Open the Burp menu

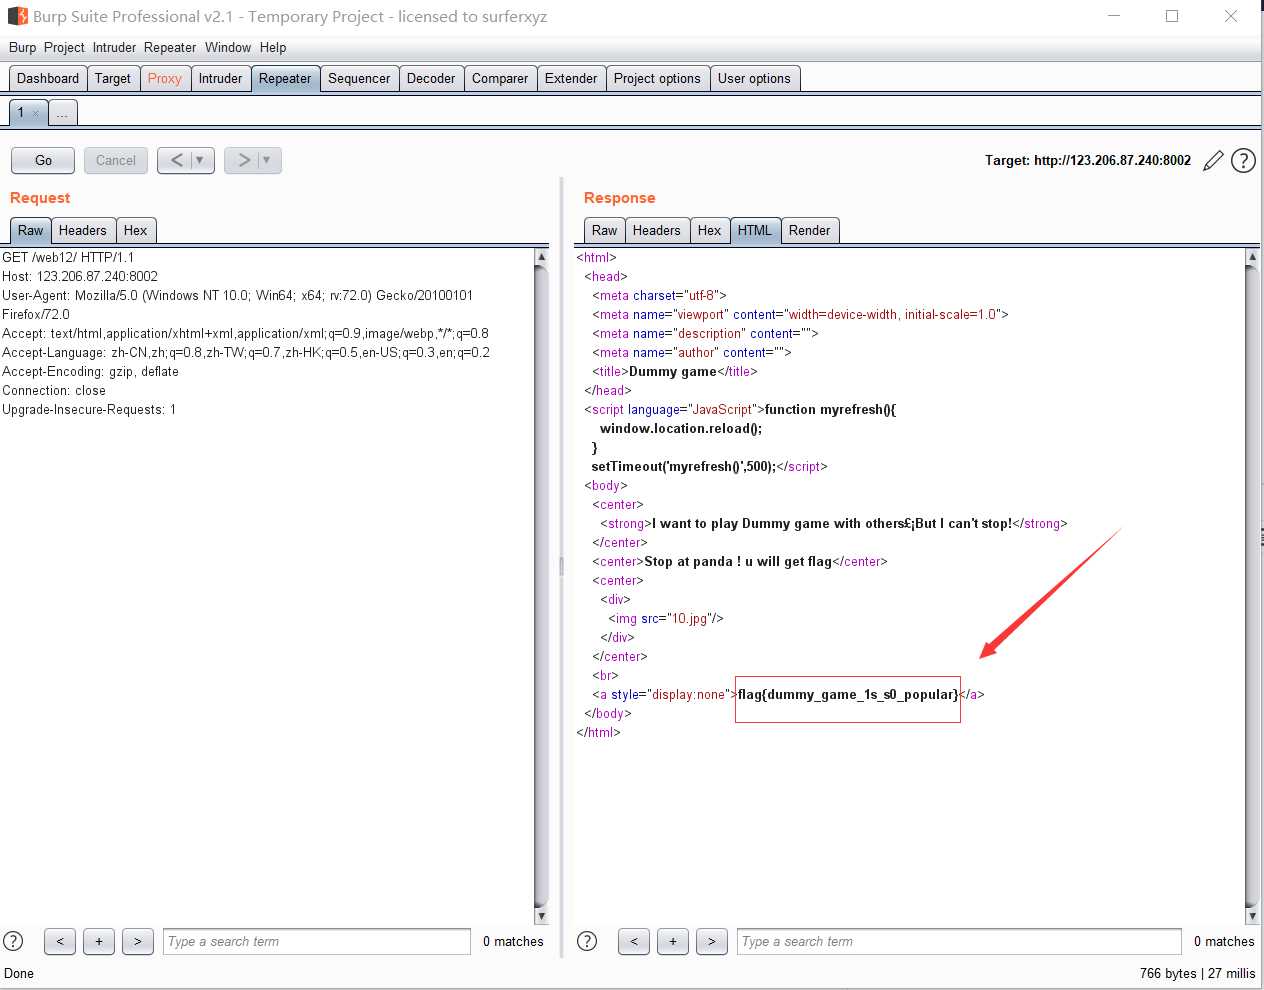tap(22, 47)
